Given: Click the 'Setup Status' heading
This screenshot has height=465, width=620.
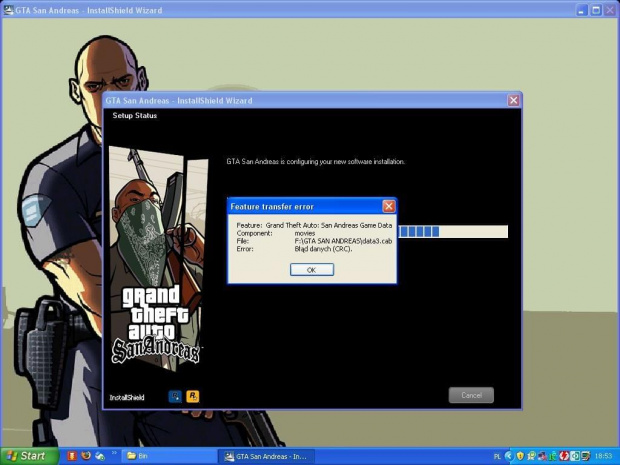Looking at the screenshot, I should click(x=134, y=115).
